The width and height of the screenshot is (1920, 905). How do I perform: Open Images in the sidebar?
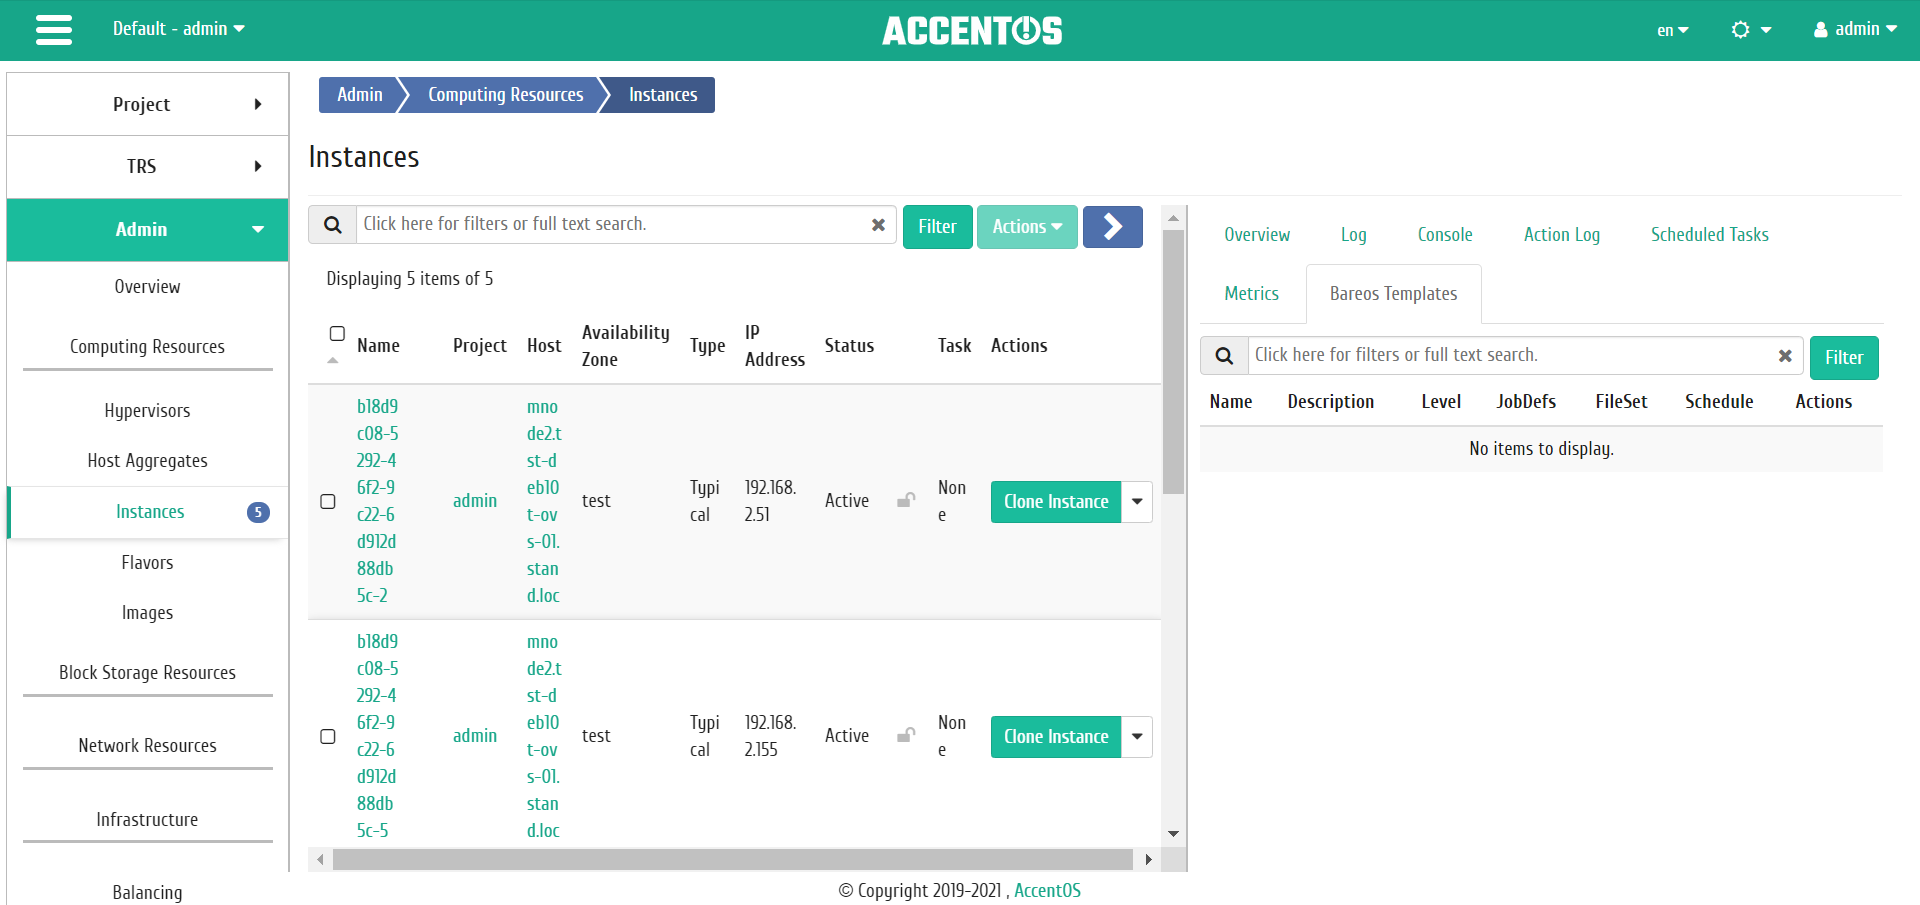pyautogui.click(x=148, y=613)
